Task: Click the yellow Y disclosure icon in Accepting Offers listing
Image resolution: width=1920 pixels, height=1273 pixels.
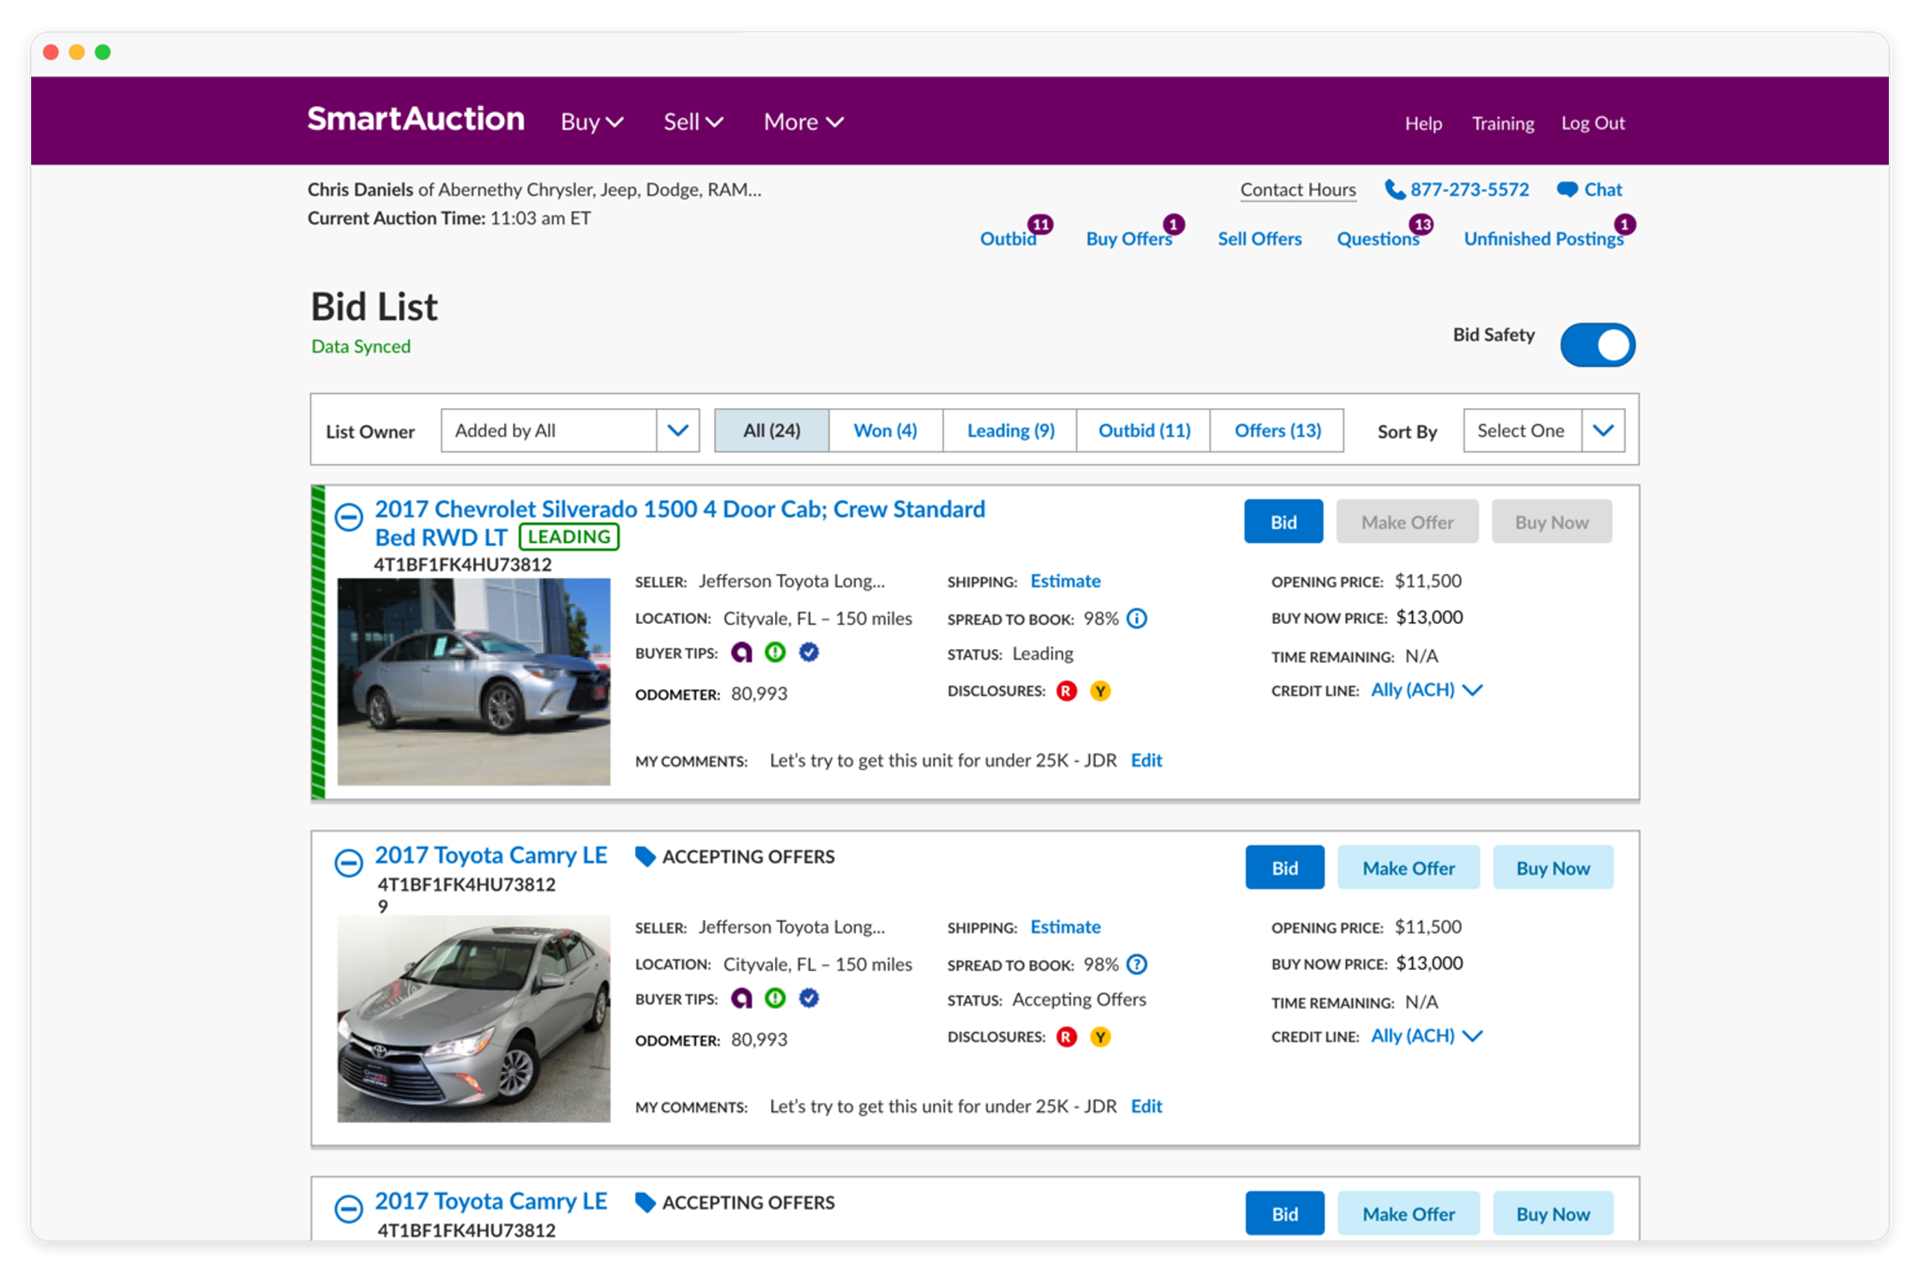Action: (x=1100, y=1037)
